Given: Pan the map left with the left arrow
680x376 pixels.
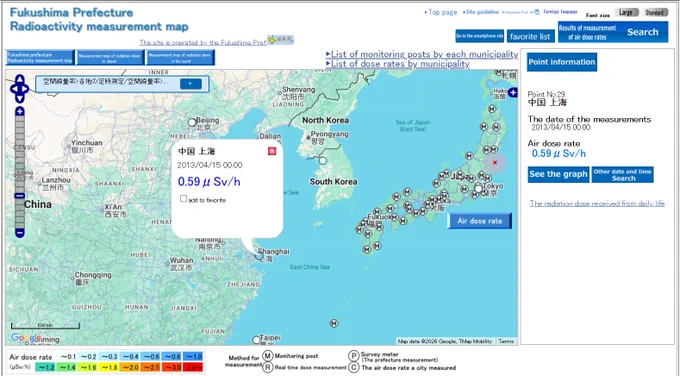Looking at the screenshot, I should (x=13, y=89).
